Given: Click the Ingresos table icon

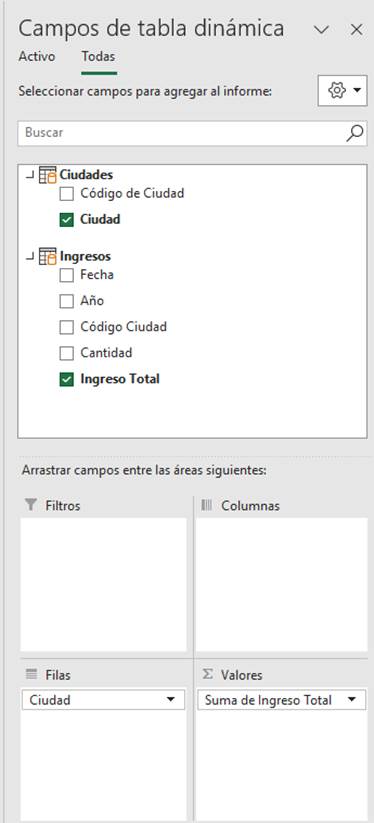Looking at the screenshot, I should pyautogui.click(x=48, y=257).
